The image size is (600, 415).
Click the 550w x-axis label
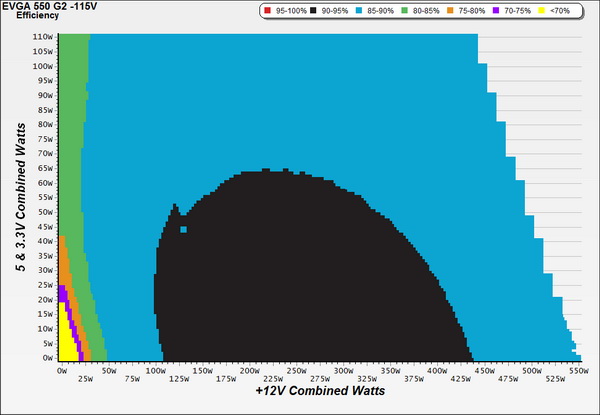(579, 371)
